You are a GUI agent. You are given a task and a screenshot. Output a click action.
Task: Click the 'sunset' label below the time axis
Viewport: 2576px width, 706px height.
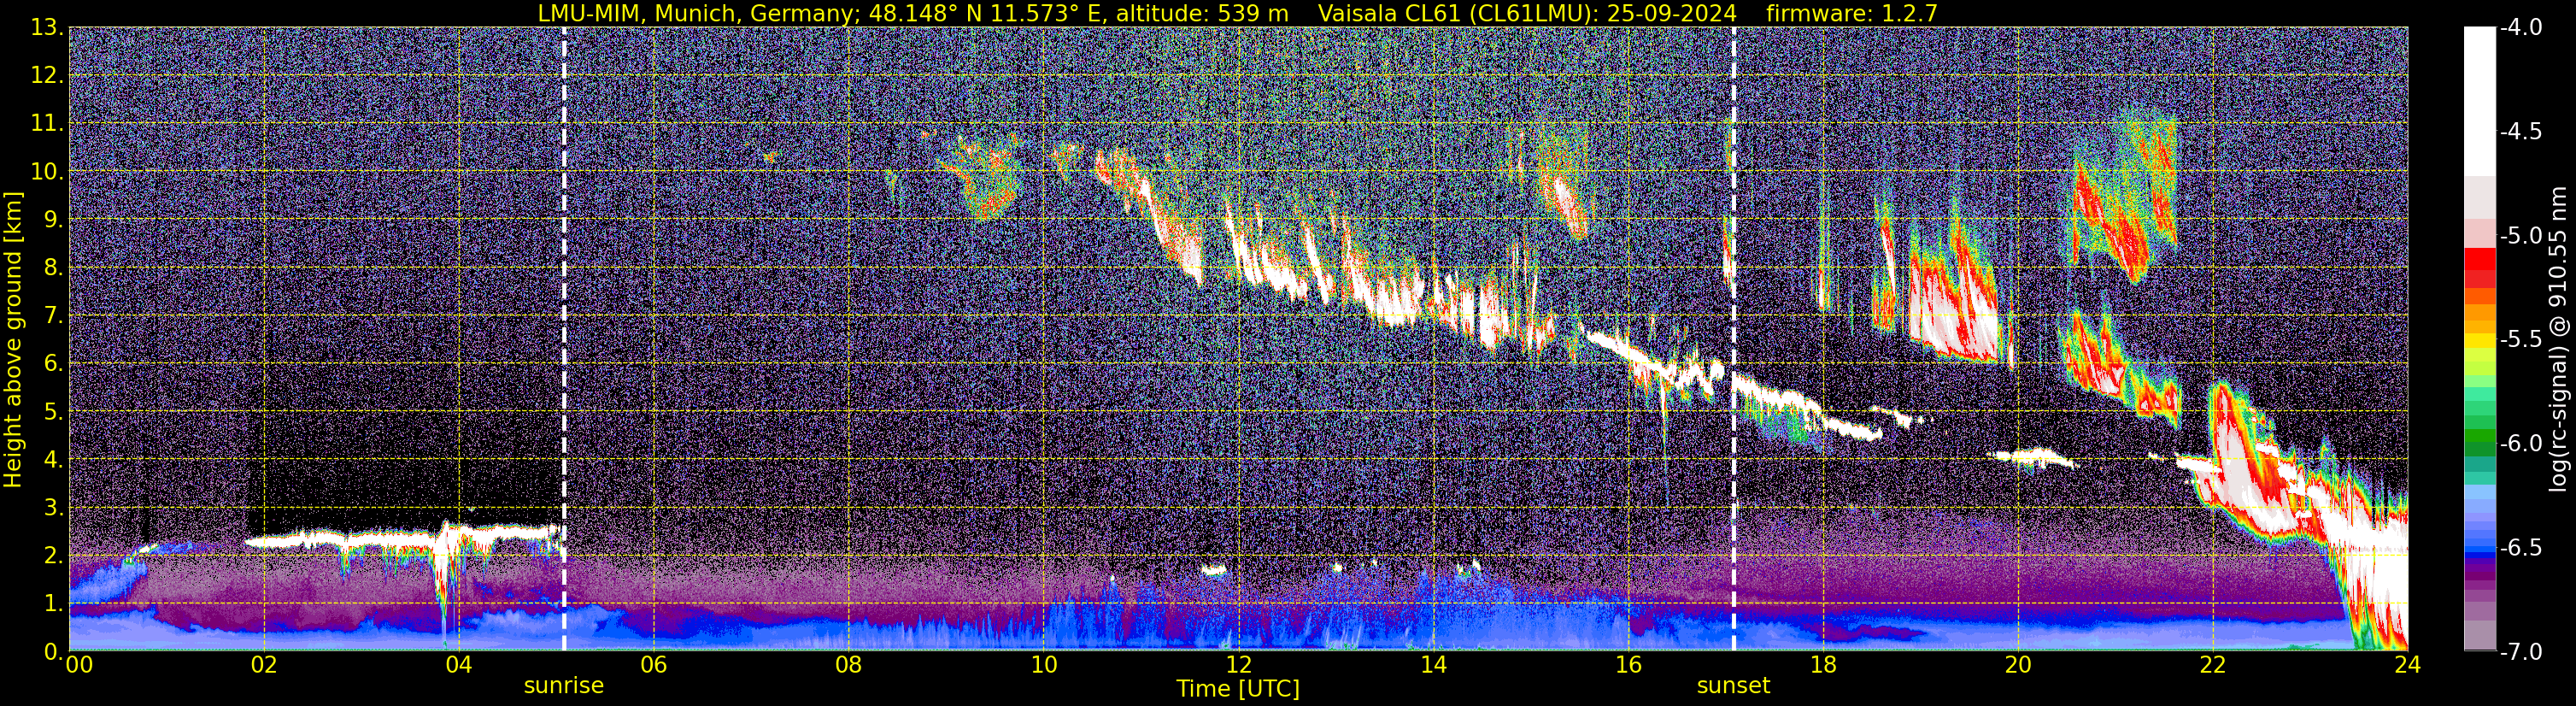[x=1733, y=686]
